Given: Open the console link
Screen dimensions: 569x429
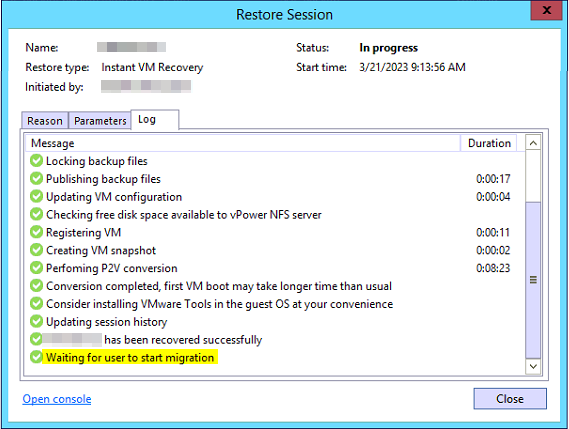Looking at the screenshot, I should (57, 399).
